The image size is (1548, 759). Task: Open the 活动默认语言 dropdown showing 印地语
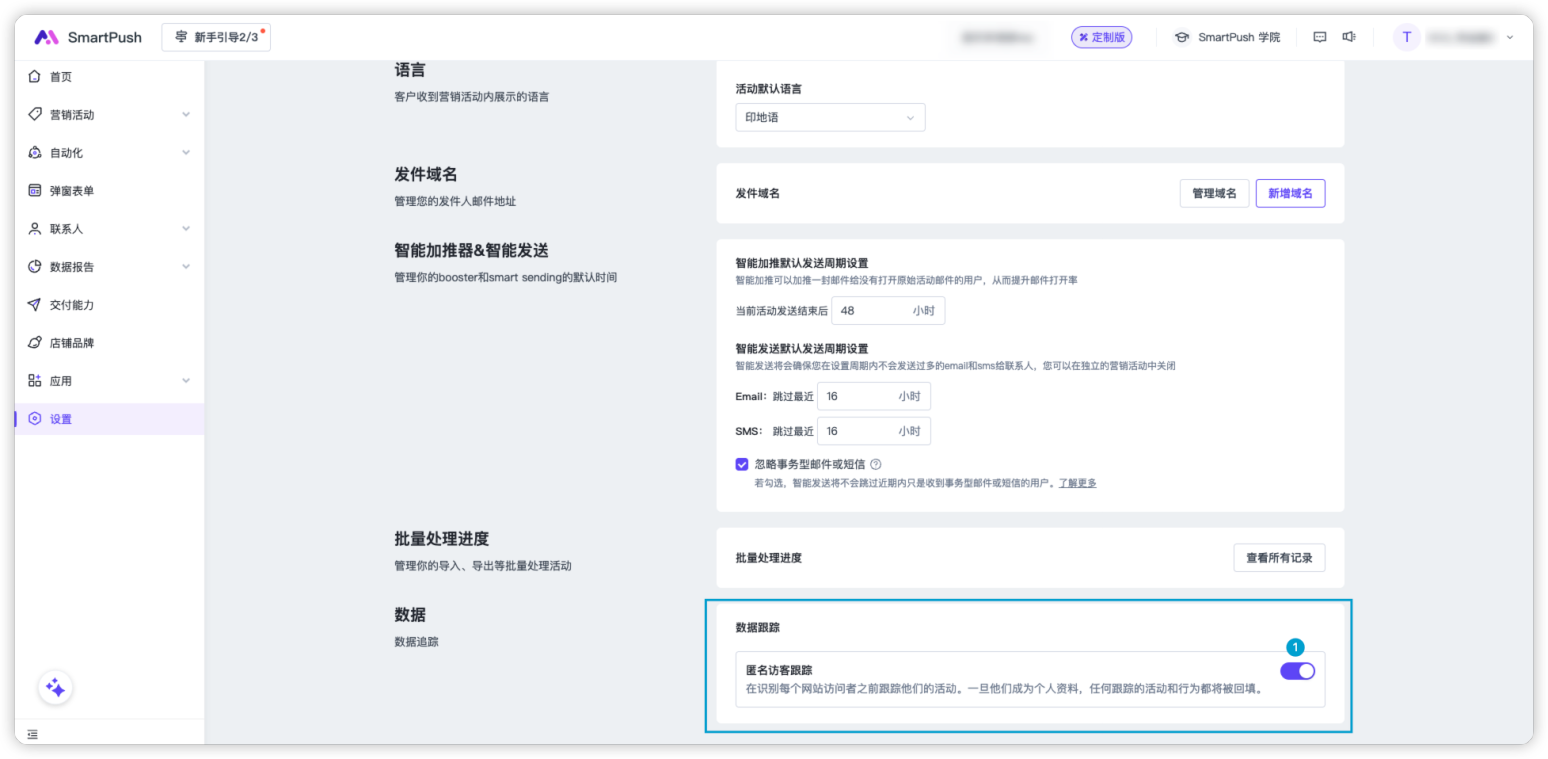(830, 118)
